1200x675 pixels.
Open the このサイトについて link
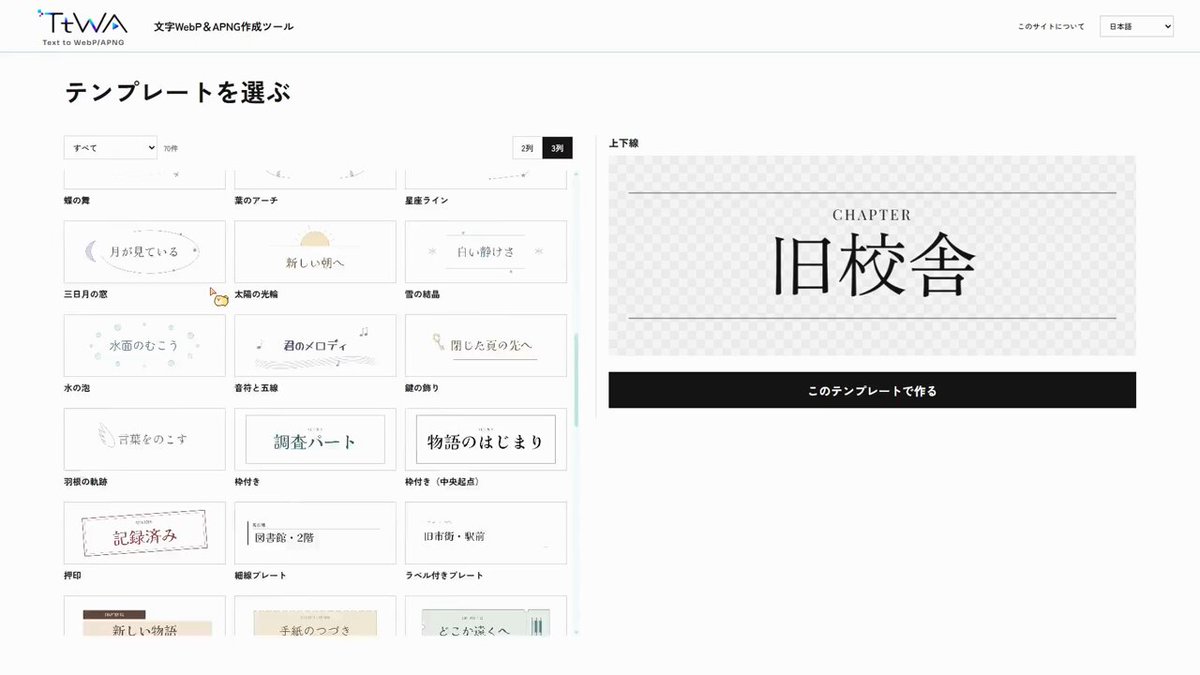(x=1051, y=27)
